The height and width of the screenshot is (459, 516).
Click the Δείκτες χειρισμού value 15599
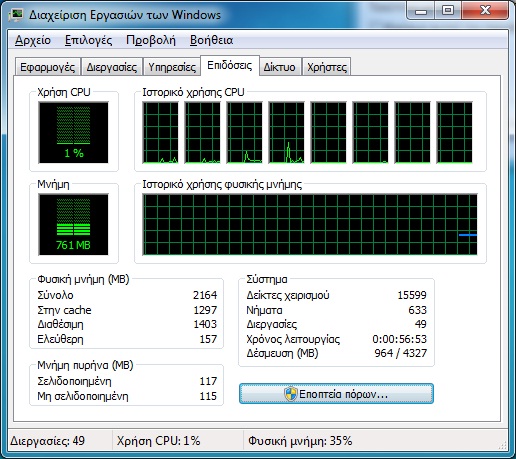point(412,295)
